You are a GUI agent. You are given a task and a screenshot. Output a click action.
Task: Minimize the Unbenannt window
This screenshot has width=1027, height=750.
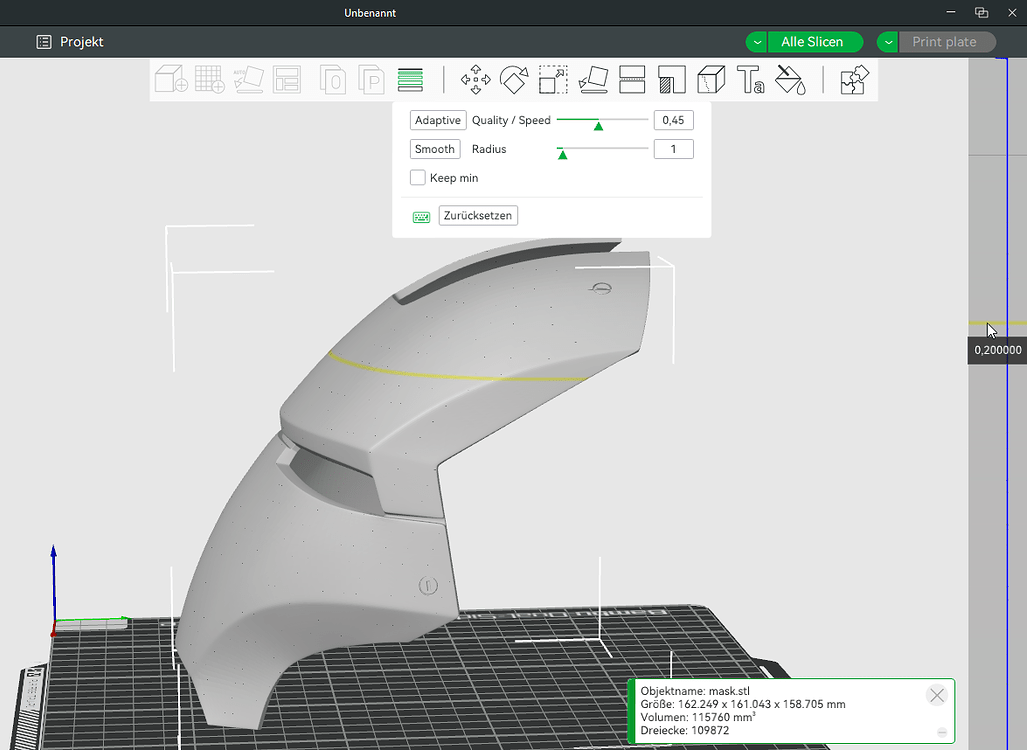pos(951,12)
